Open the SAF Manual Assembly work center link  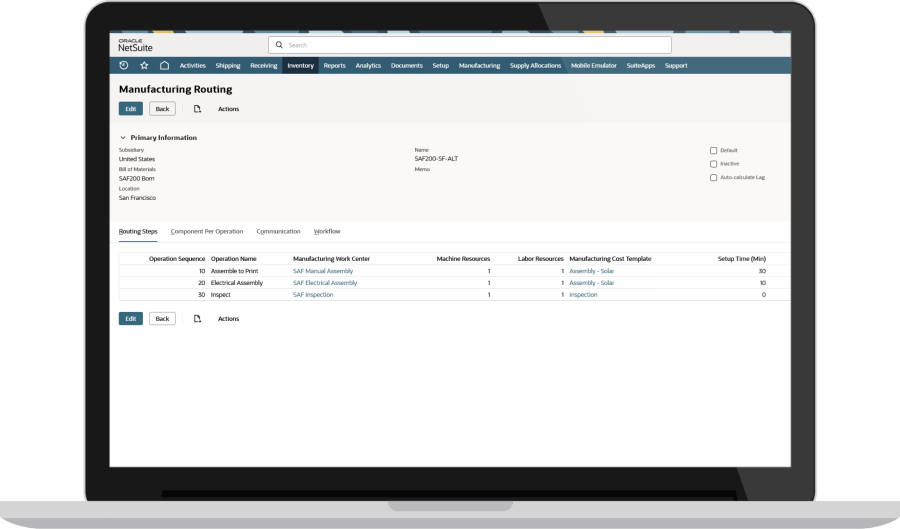pyautogui.click(x=323, y=271)
